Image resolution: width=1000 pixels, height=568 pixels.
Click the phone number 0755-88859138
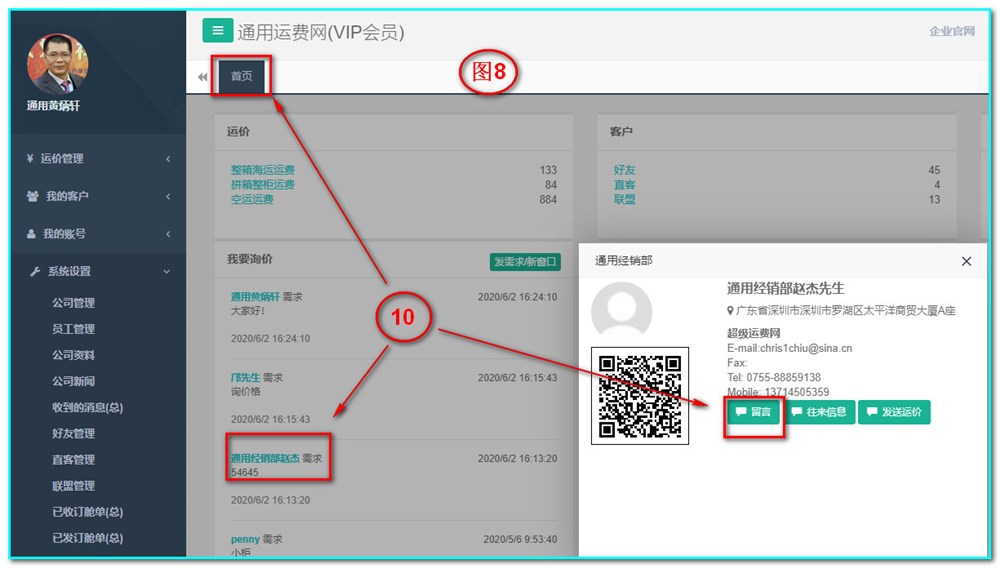pos(784,377)
